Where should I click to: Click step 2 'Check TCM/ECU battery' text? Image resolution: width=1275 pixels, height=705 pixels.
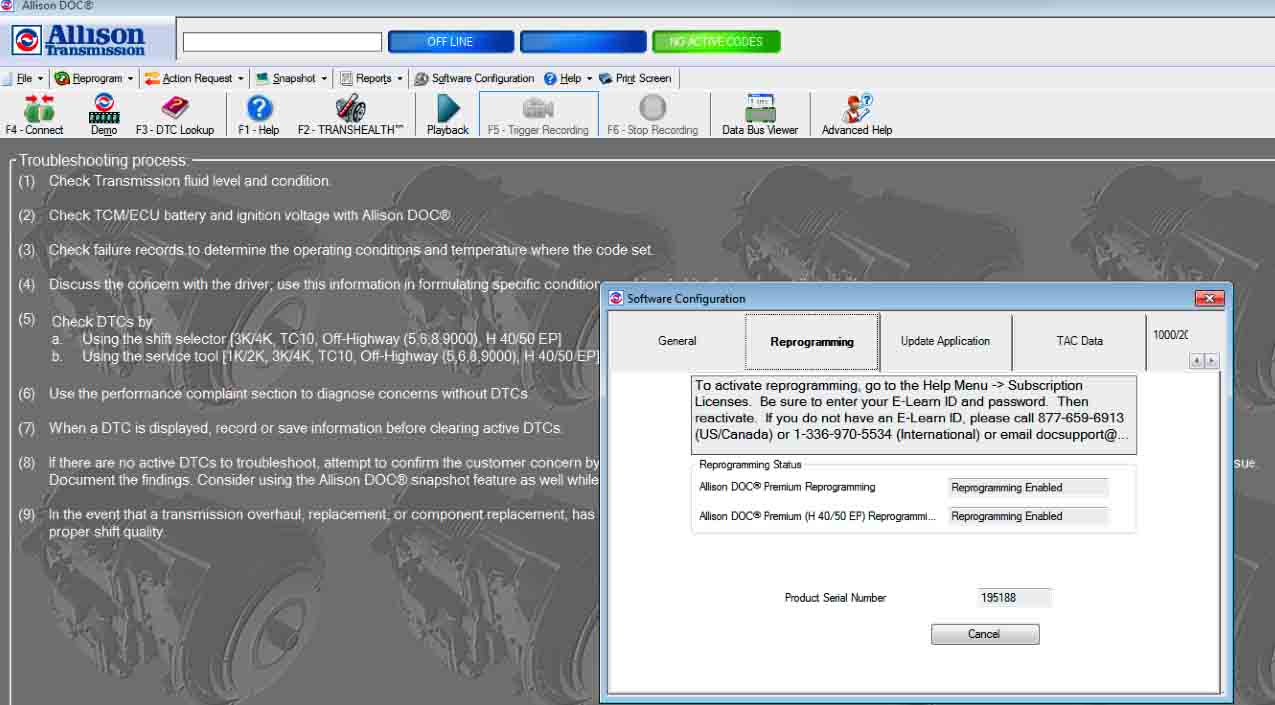click(x=250, y=215)
